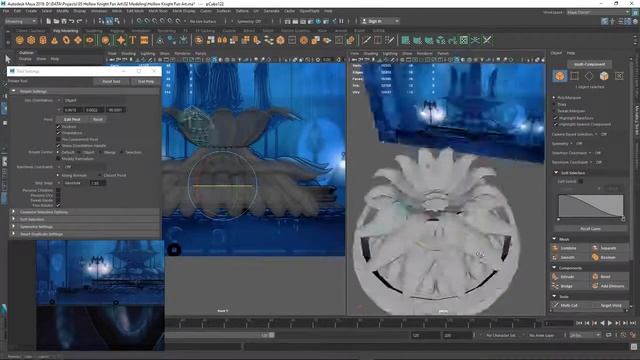Image resolution: width=640 pixels, height=360 pixels.
Task: Click the reference image thumbnail below Tool Settings
Action: [x=100, y=295]
